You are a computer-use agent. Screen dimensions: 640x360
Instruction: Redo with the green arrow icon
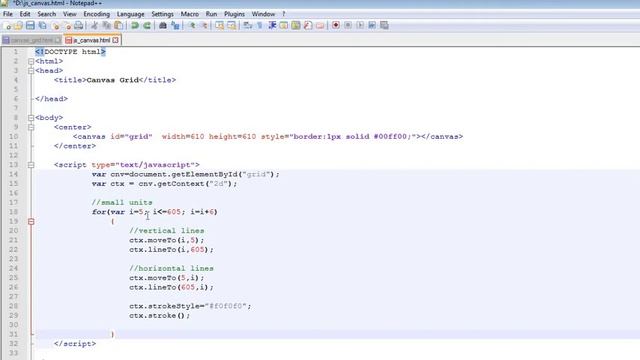(x=147, y=26)
